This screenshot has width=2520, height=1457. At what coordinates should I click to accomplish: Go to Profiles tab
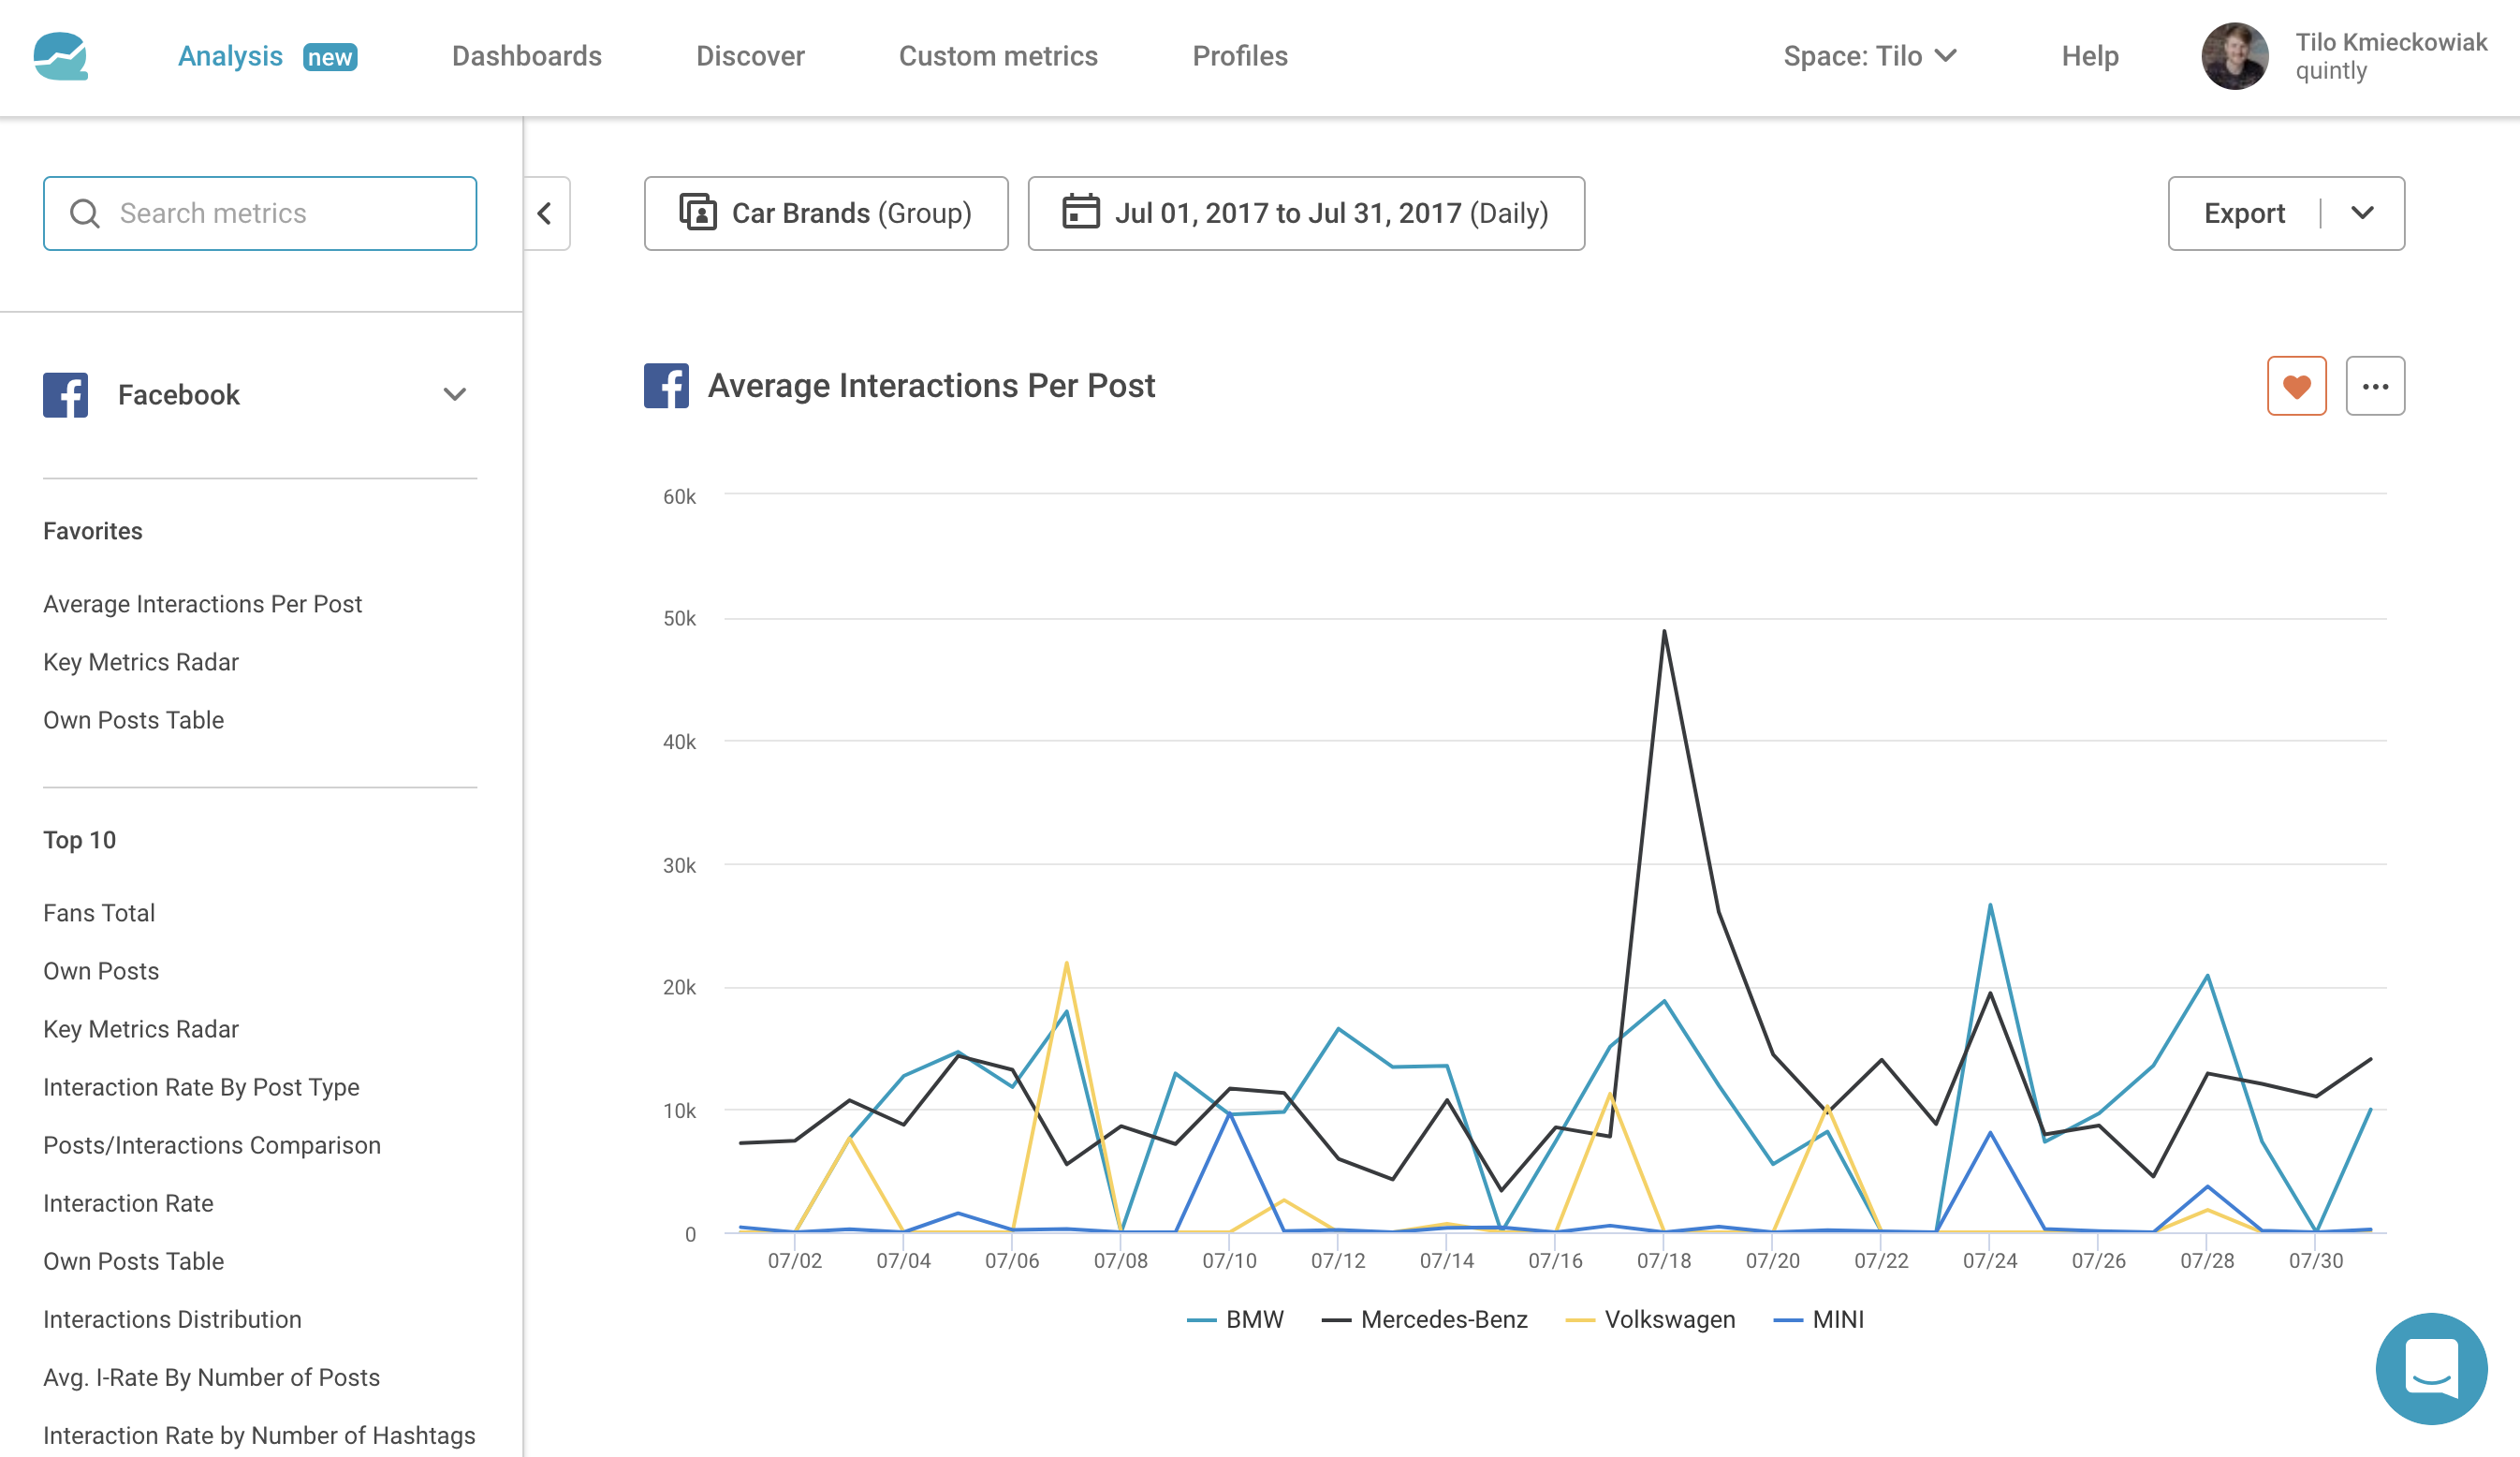1240,56
